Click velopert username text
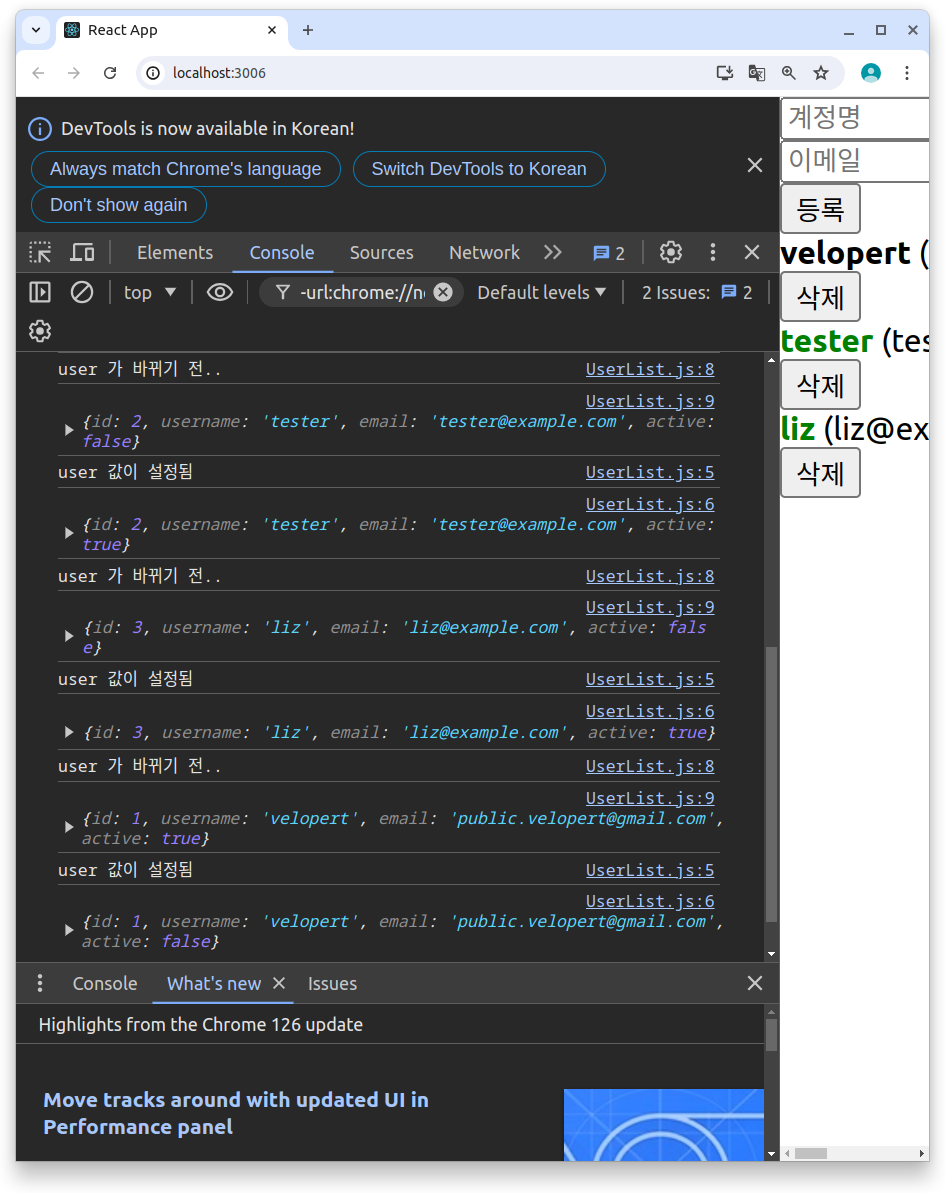 click(845, 253)
